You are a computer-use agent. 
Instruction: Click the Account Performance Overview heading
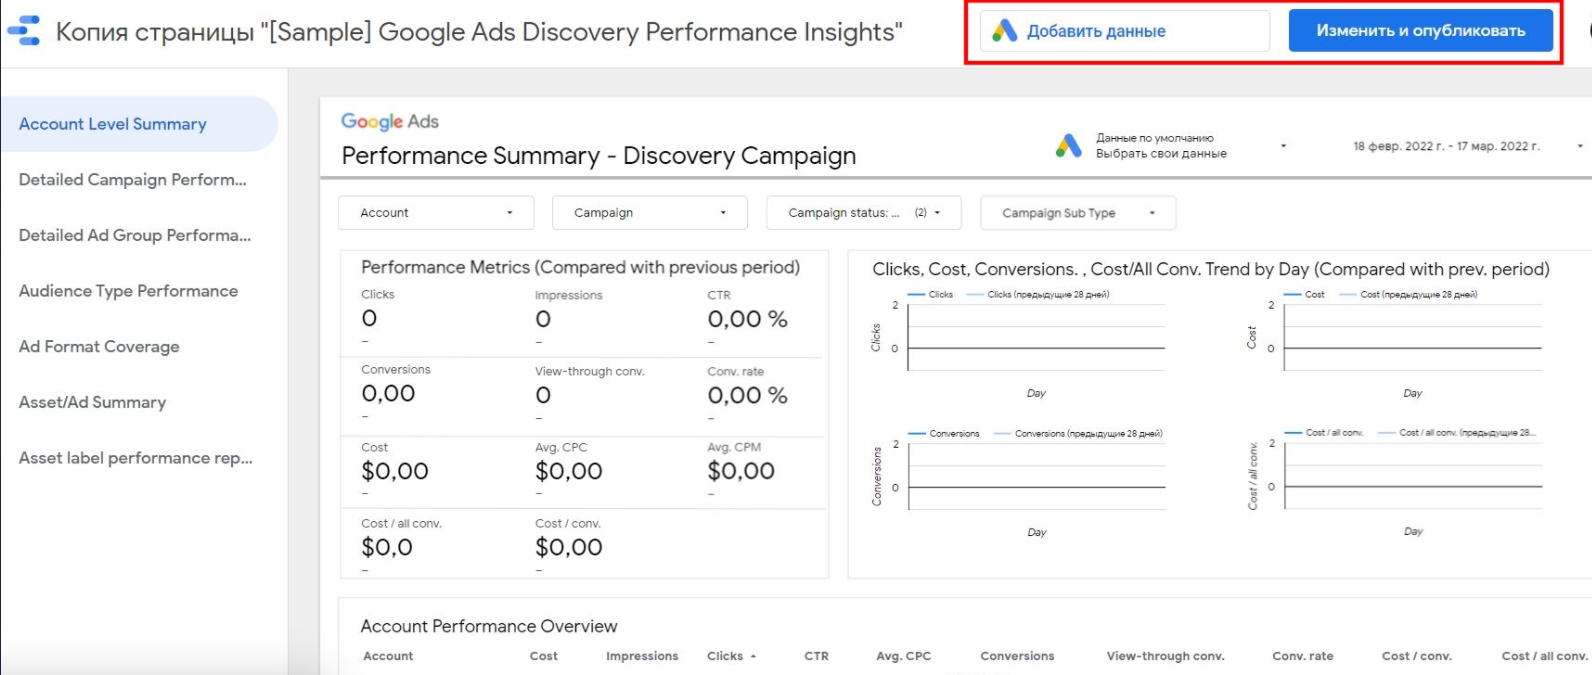click(489, 626)
